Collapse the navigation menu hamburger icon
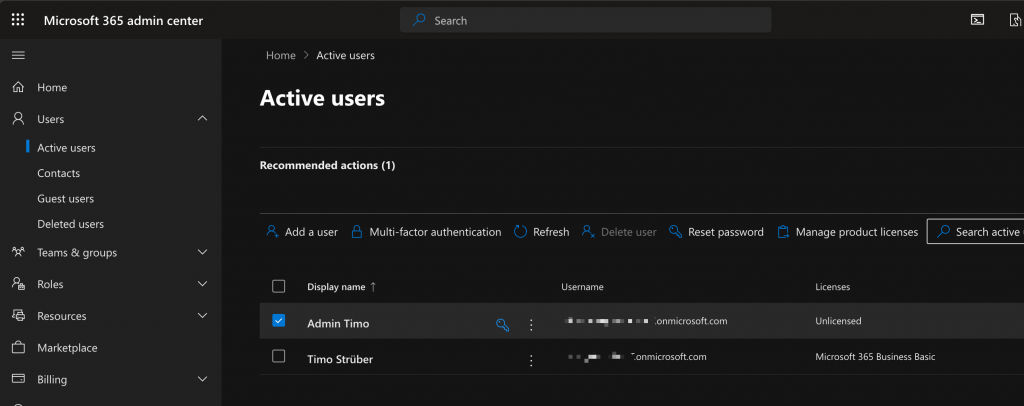The height and width of the screenshot is (406, 1024). point(18,55)
